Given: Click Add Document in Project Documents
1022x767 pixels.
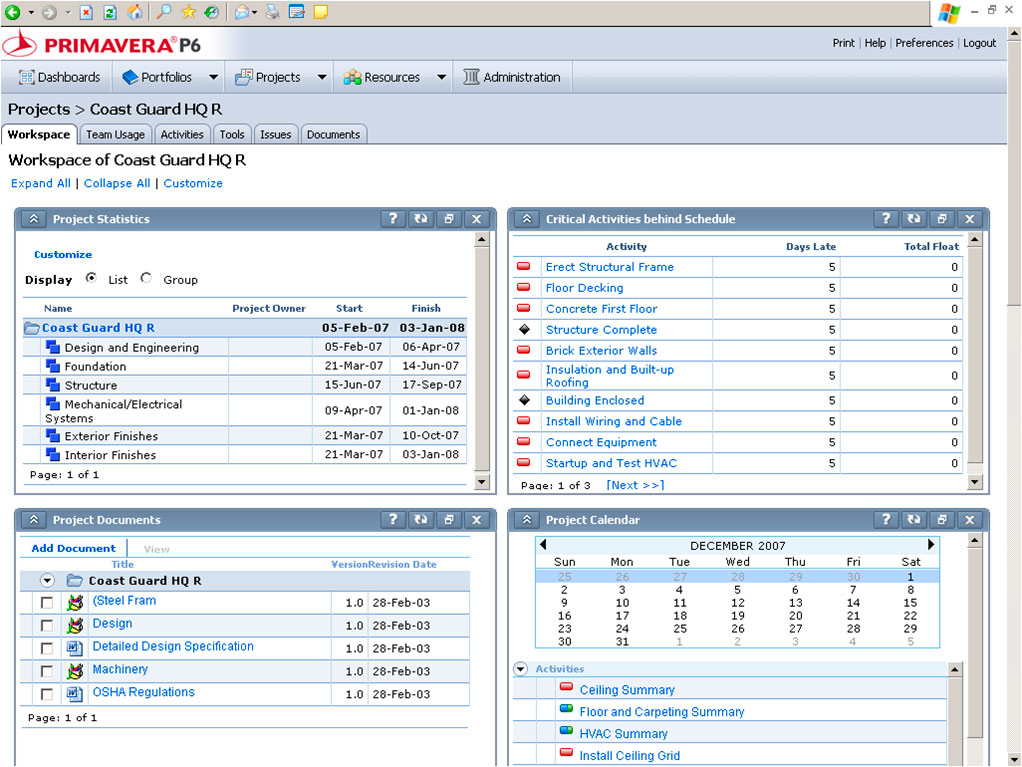Looking at the screenshot, I should pos(73,548).
